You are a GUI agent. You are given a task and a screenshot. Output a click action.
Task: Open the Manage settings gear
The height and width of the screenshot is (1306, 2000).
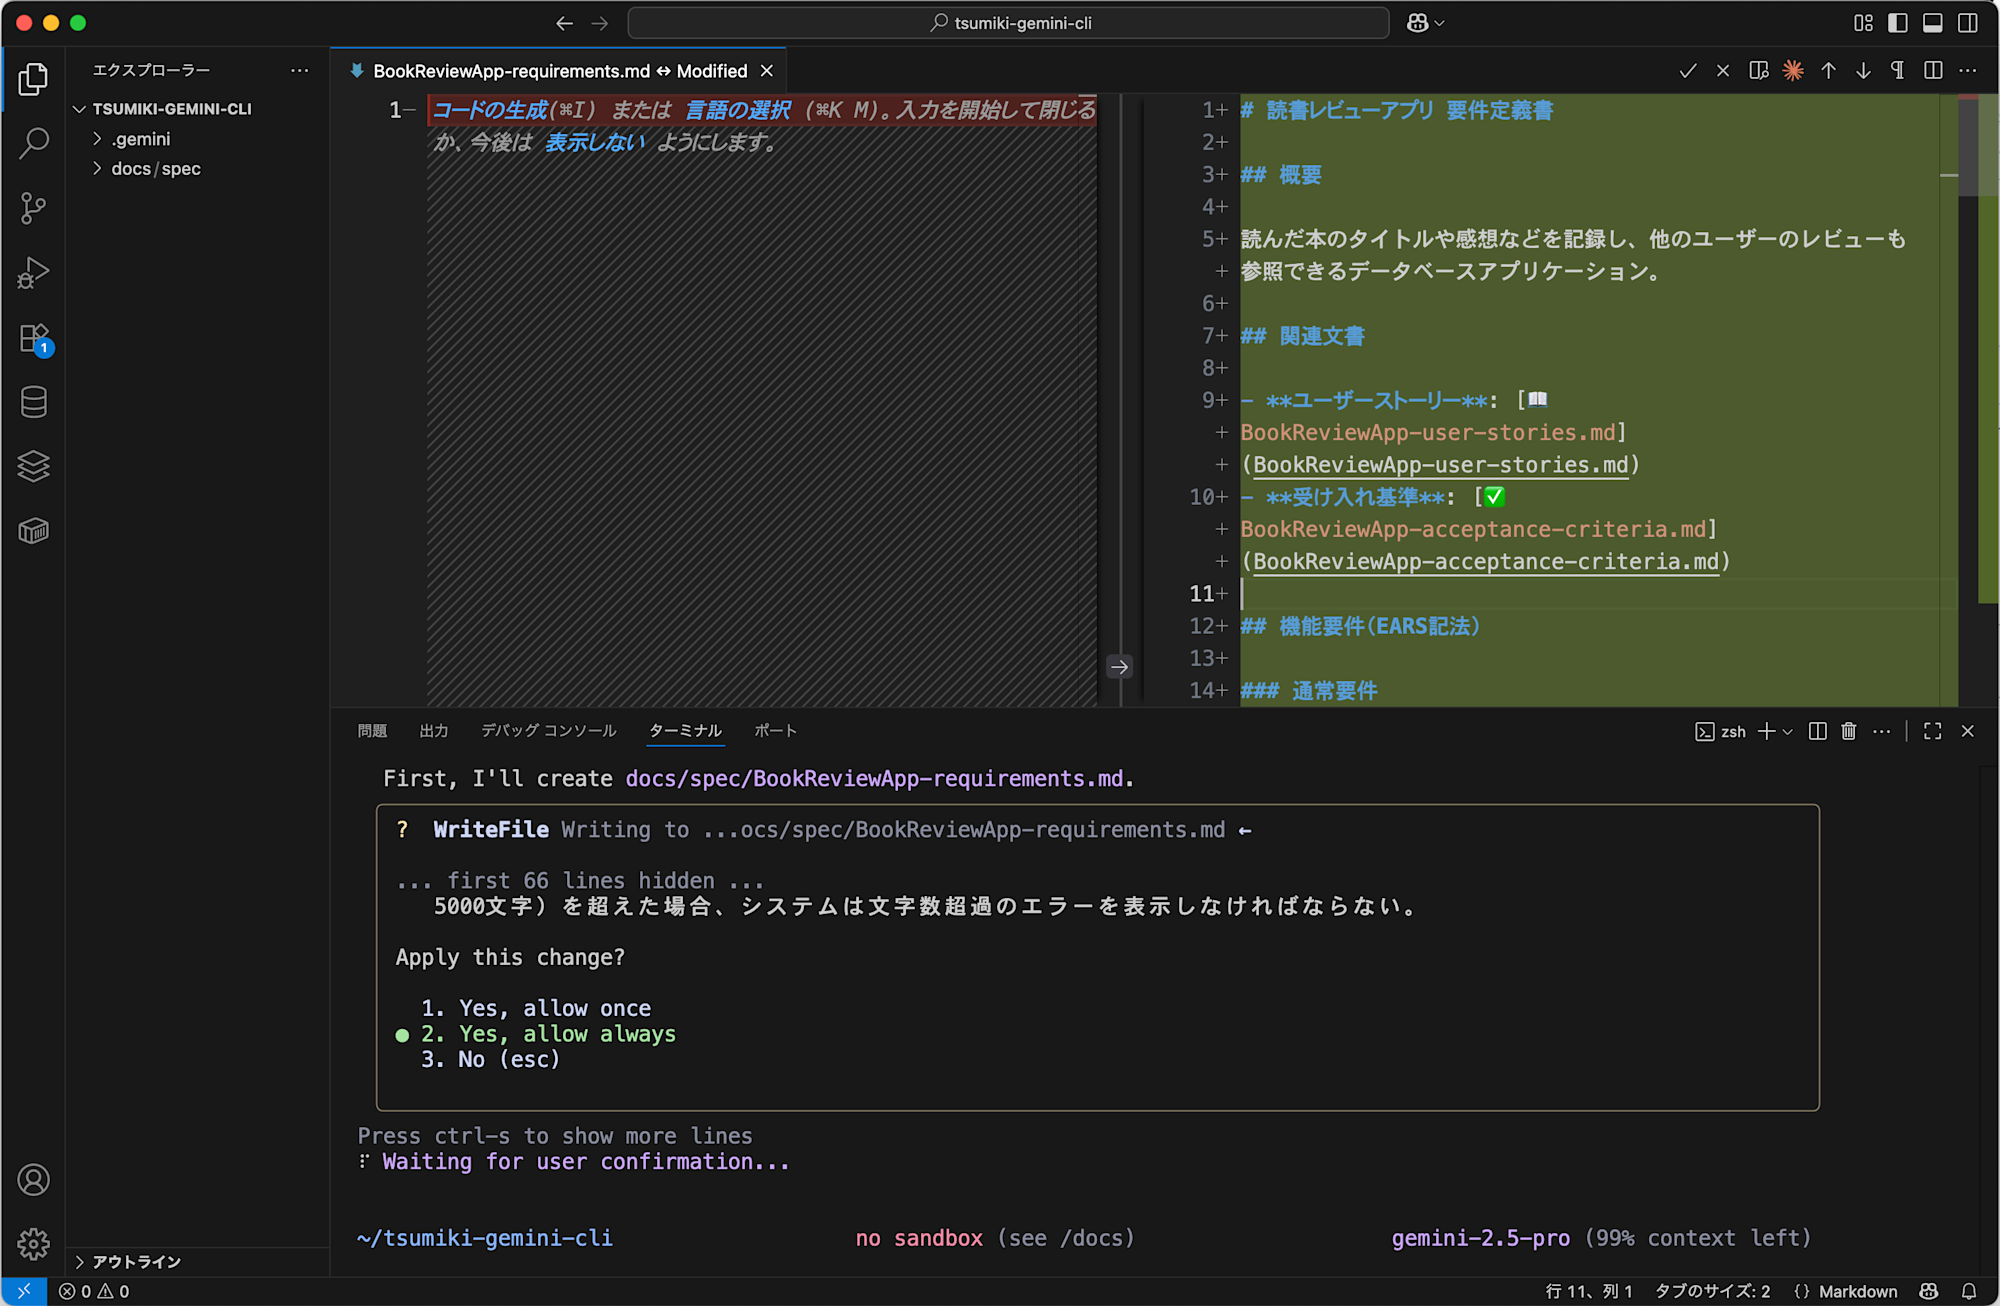pos(33,1244)
